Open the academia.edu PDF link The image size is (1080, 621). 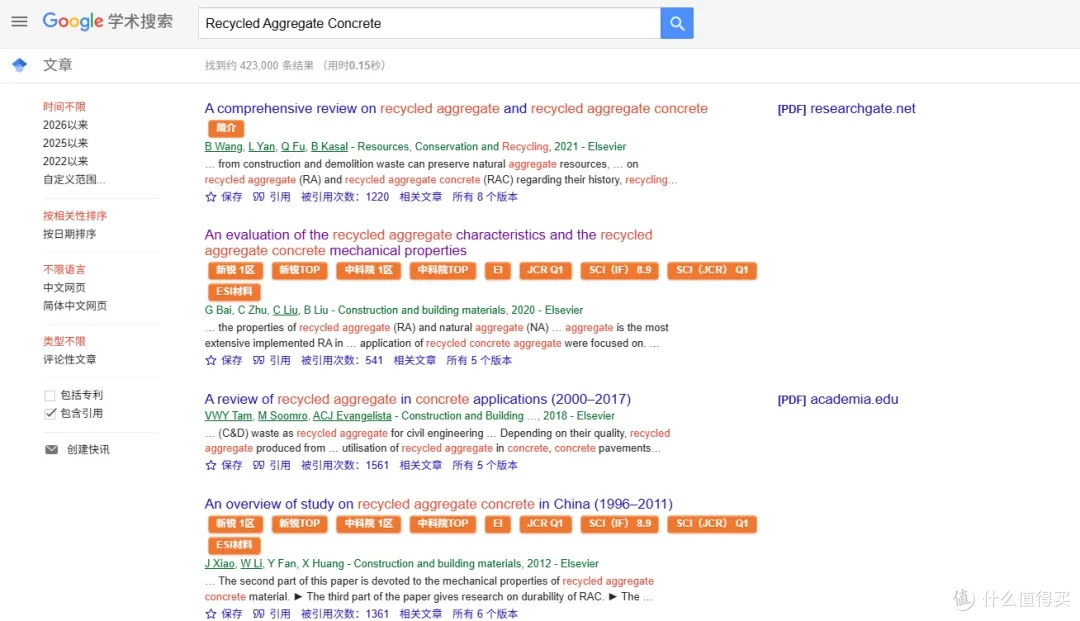pos(838,399)
